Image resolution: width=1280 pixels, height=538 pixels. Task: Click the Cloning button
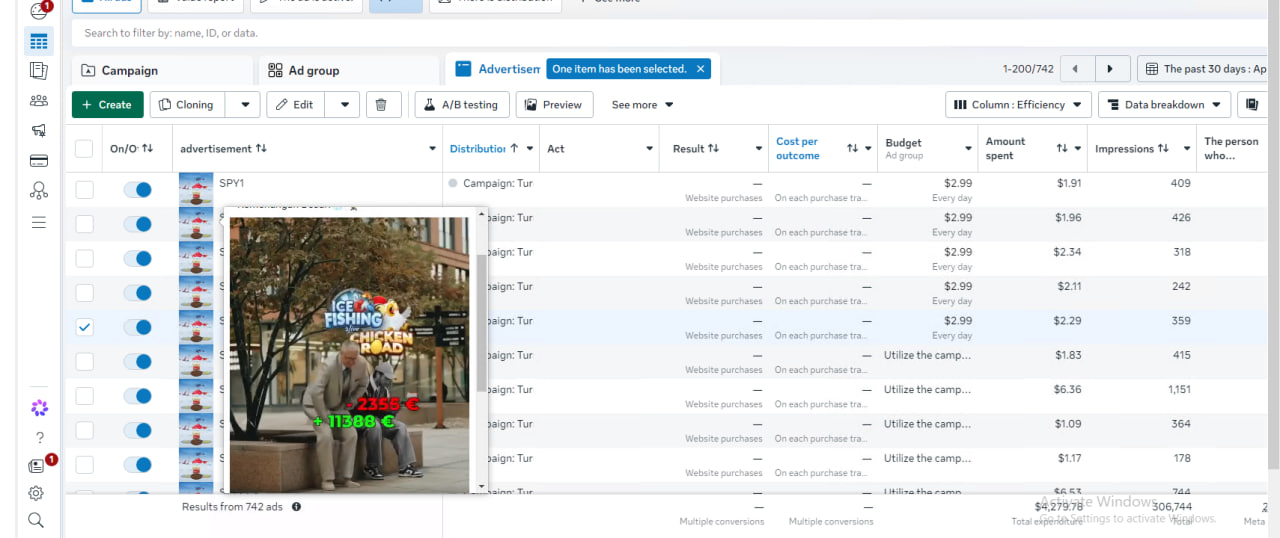click(187, 104)
